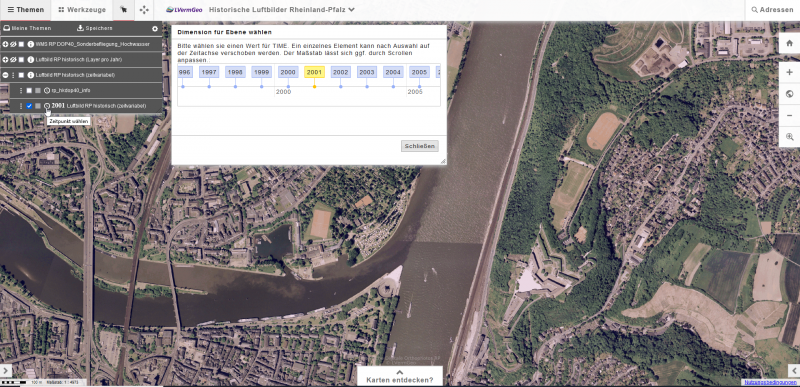The image size is (800, 387).
Task: Open Historische Luftbilder Rheinland-Pfalz dropdown
Action: tap(282, 10)
